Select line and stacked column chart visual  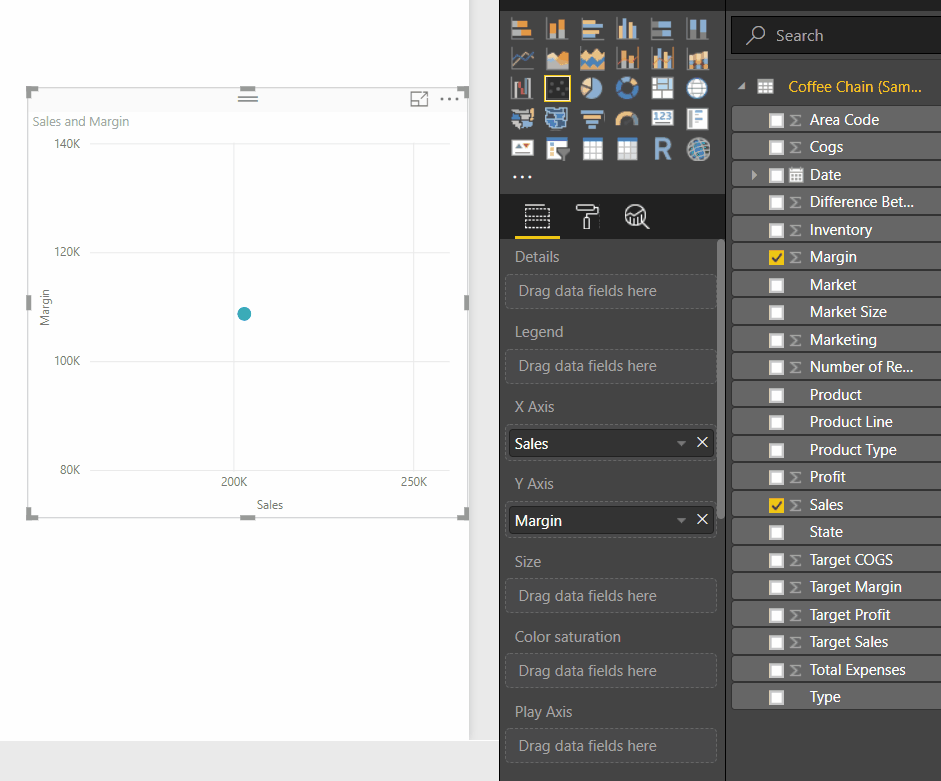tap(627, 59)
